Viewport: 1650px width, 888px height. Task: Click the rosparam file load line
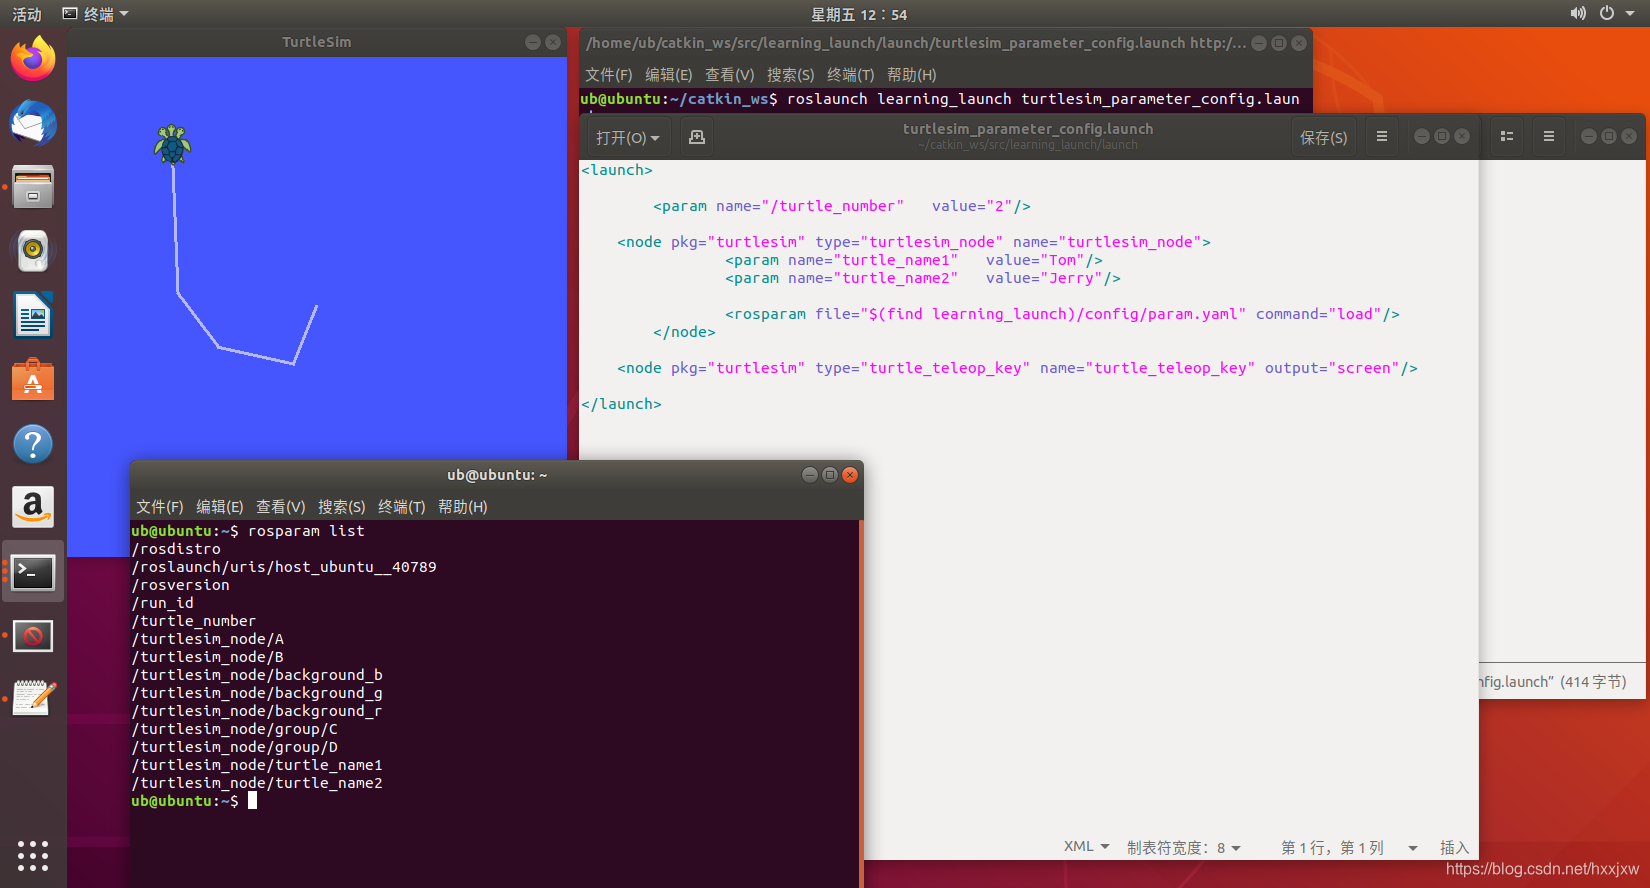click(x=1062, y=314)
